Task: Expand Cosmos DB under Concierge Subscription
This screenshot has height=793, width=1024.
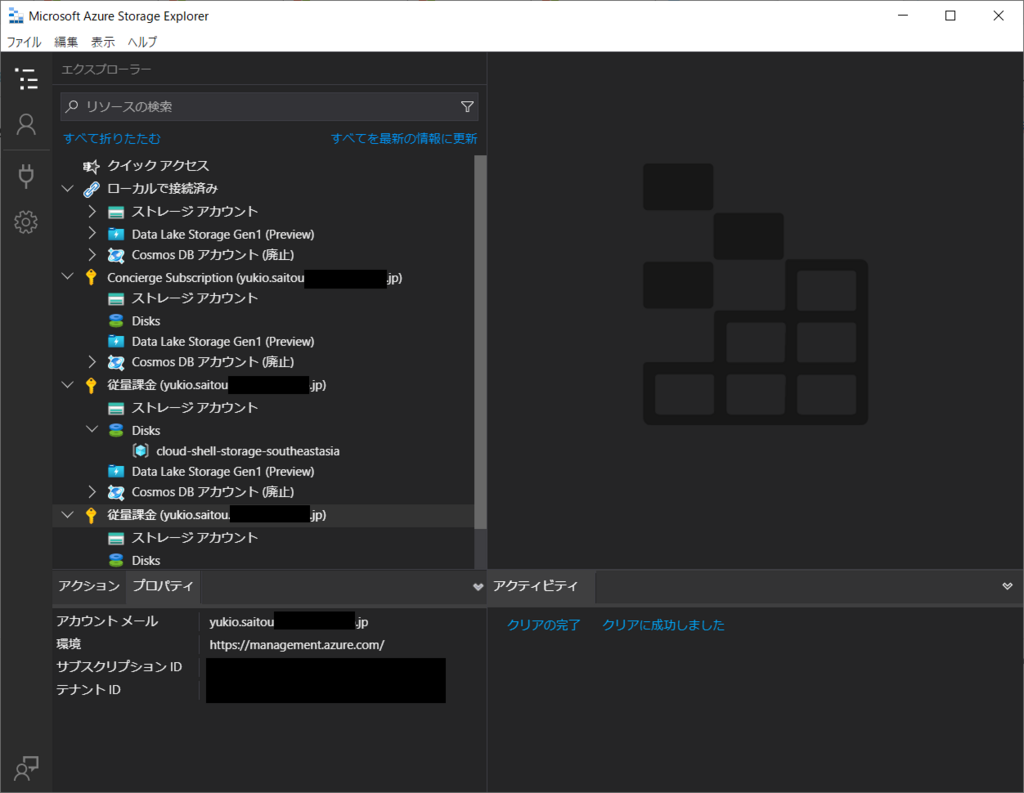Action: pyautogui.click(x=92, y=362)
